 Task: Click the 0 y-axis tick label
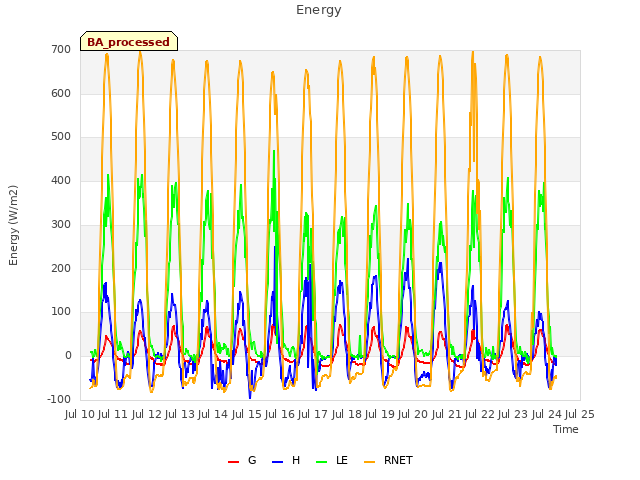tap(68, 356)
